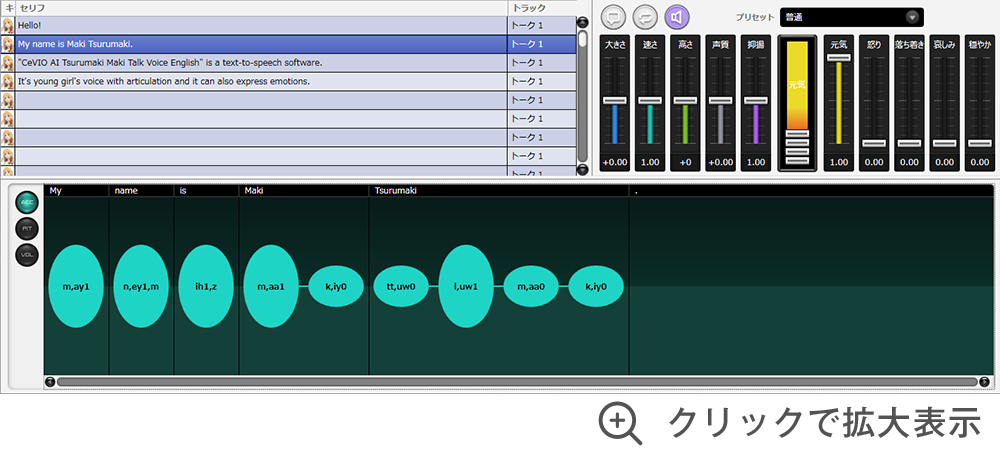The height and width of the screenshot is (459, 1000).
Task: Click the line list scroll-up arrow
Action: pos(582,23)
